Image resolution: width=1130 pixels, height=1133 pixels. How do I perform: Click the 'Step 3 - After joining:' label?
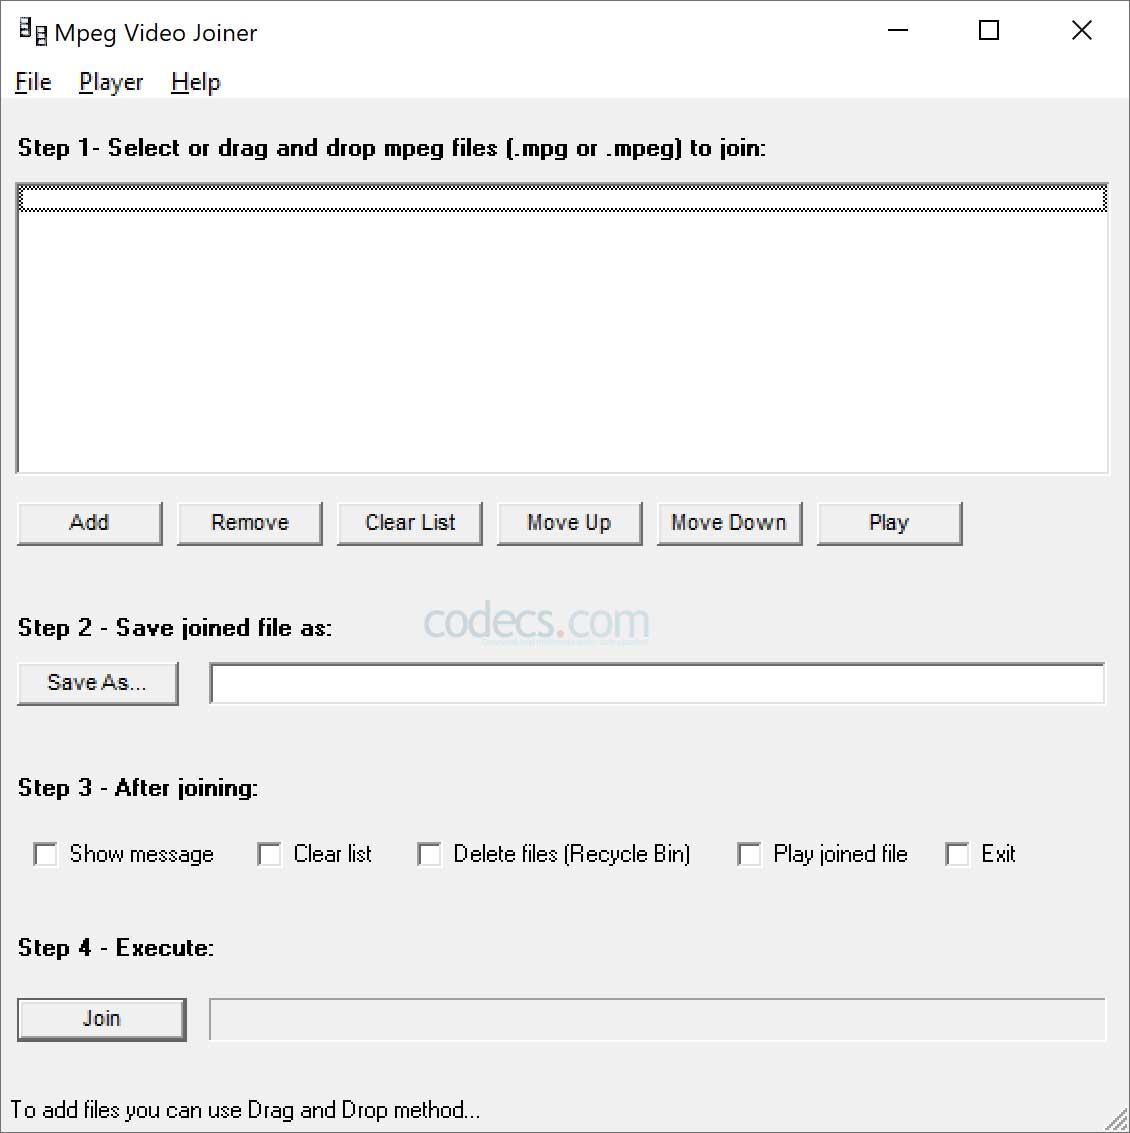(137, 788)
